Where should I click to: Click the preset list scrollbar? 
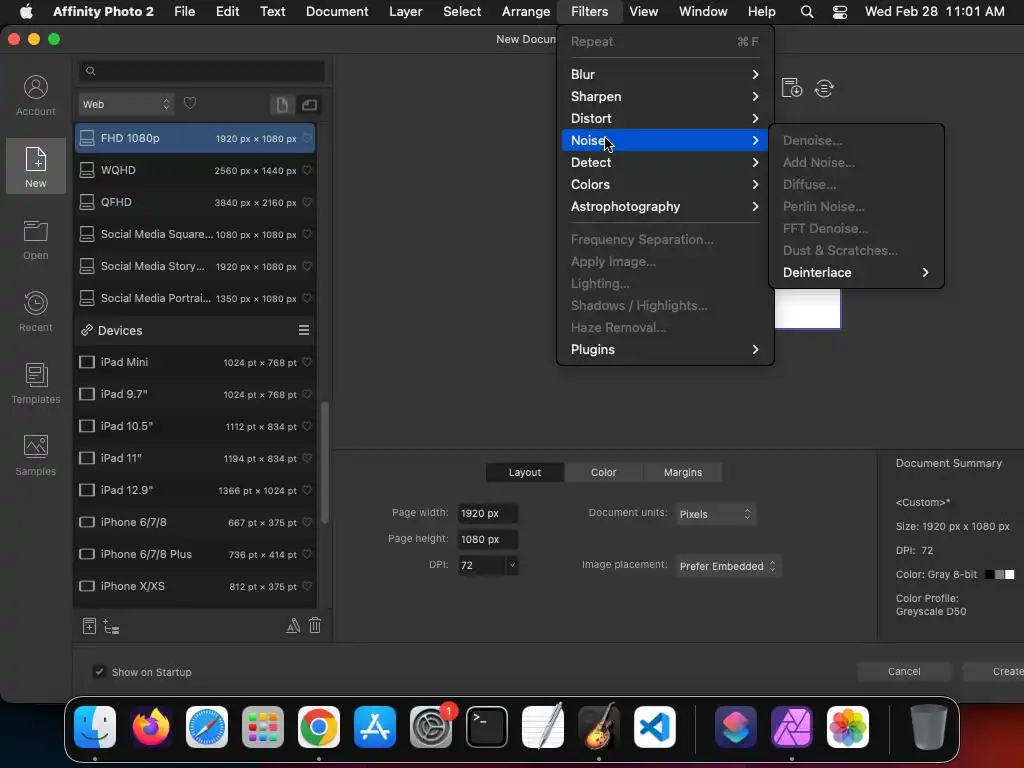click(x=325, y=462)
